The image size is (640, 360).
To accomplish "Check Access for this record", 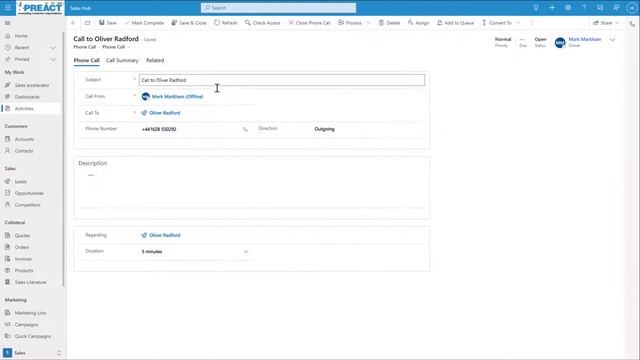I will coord(262,23).
